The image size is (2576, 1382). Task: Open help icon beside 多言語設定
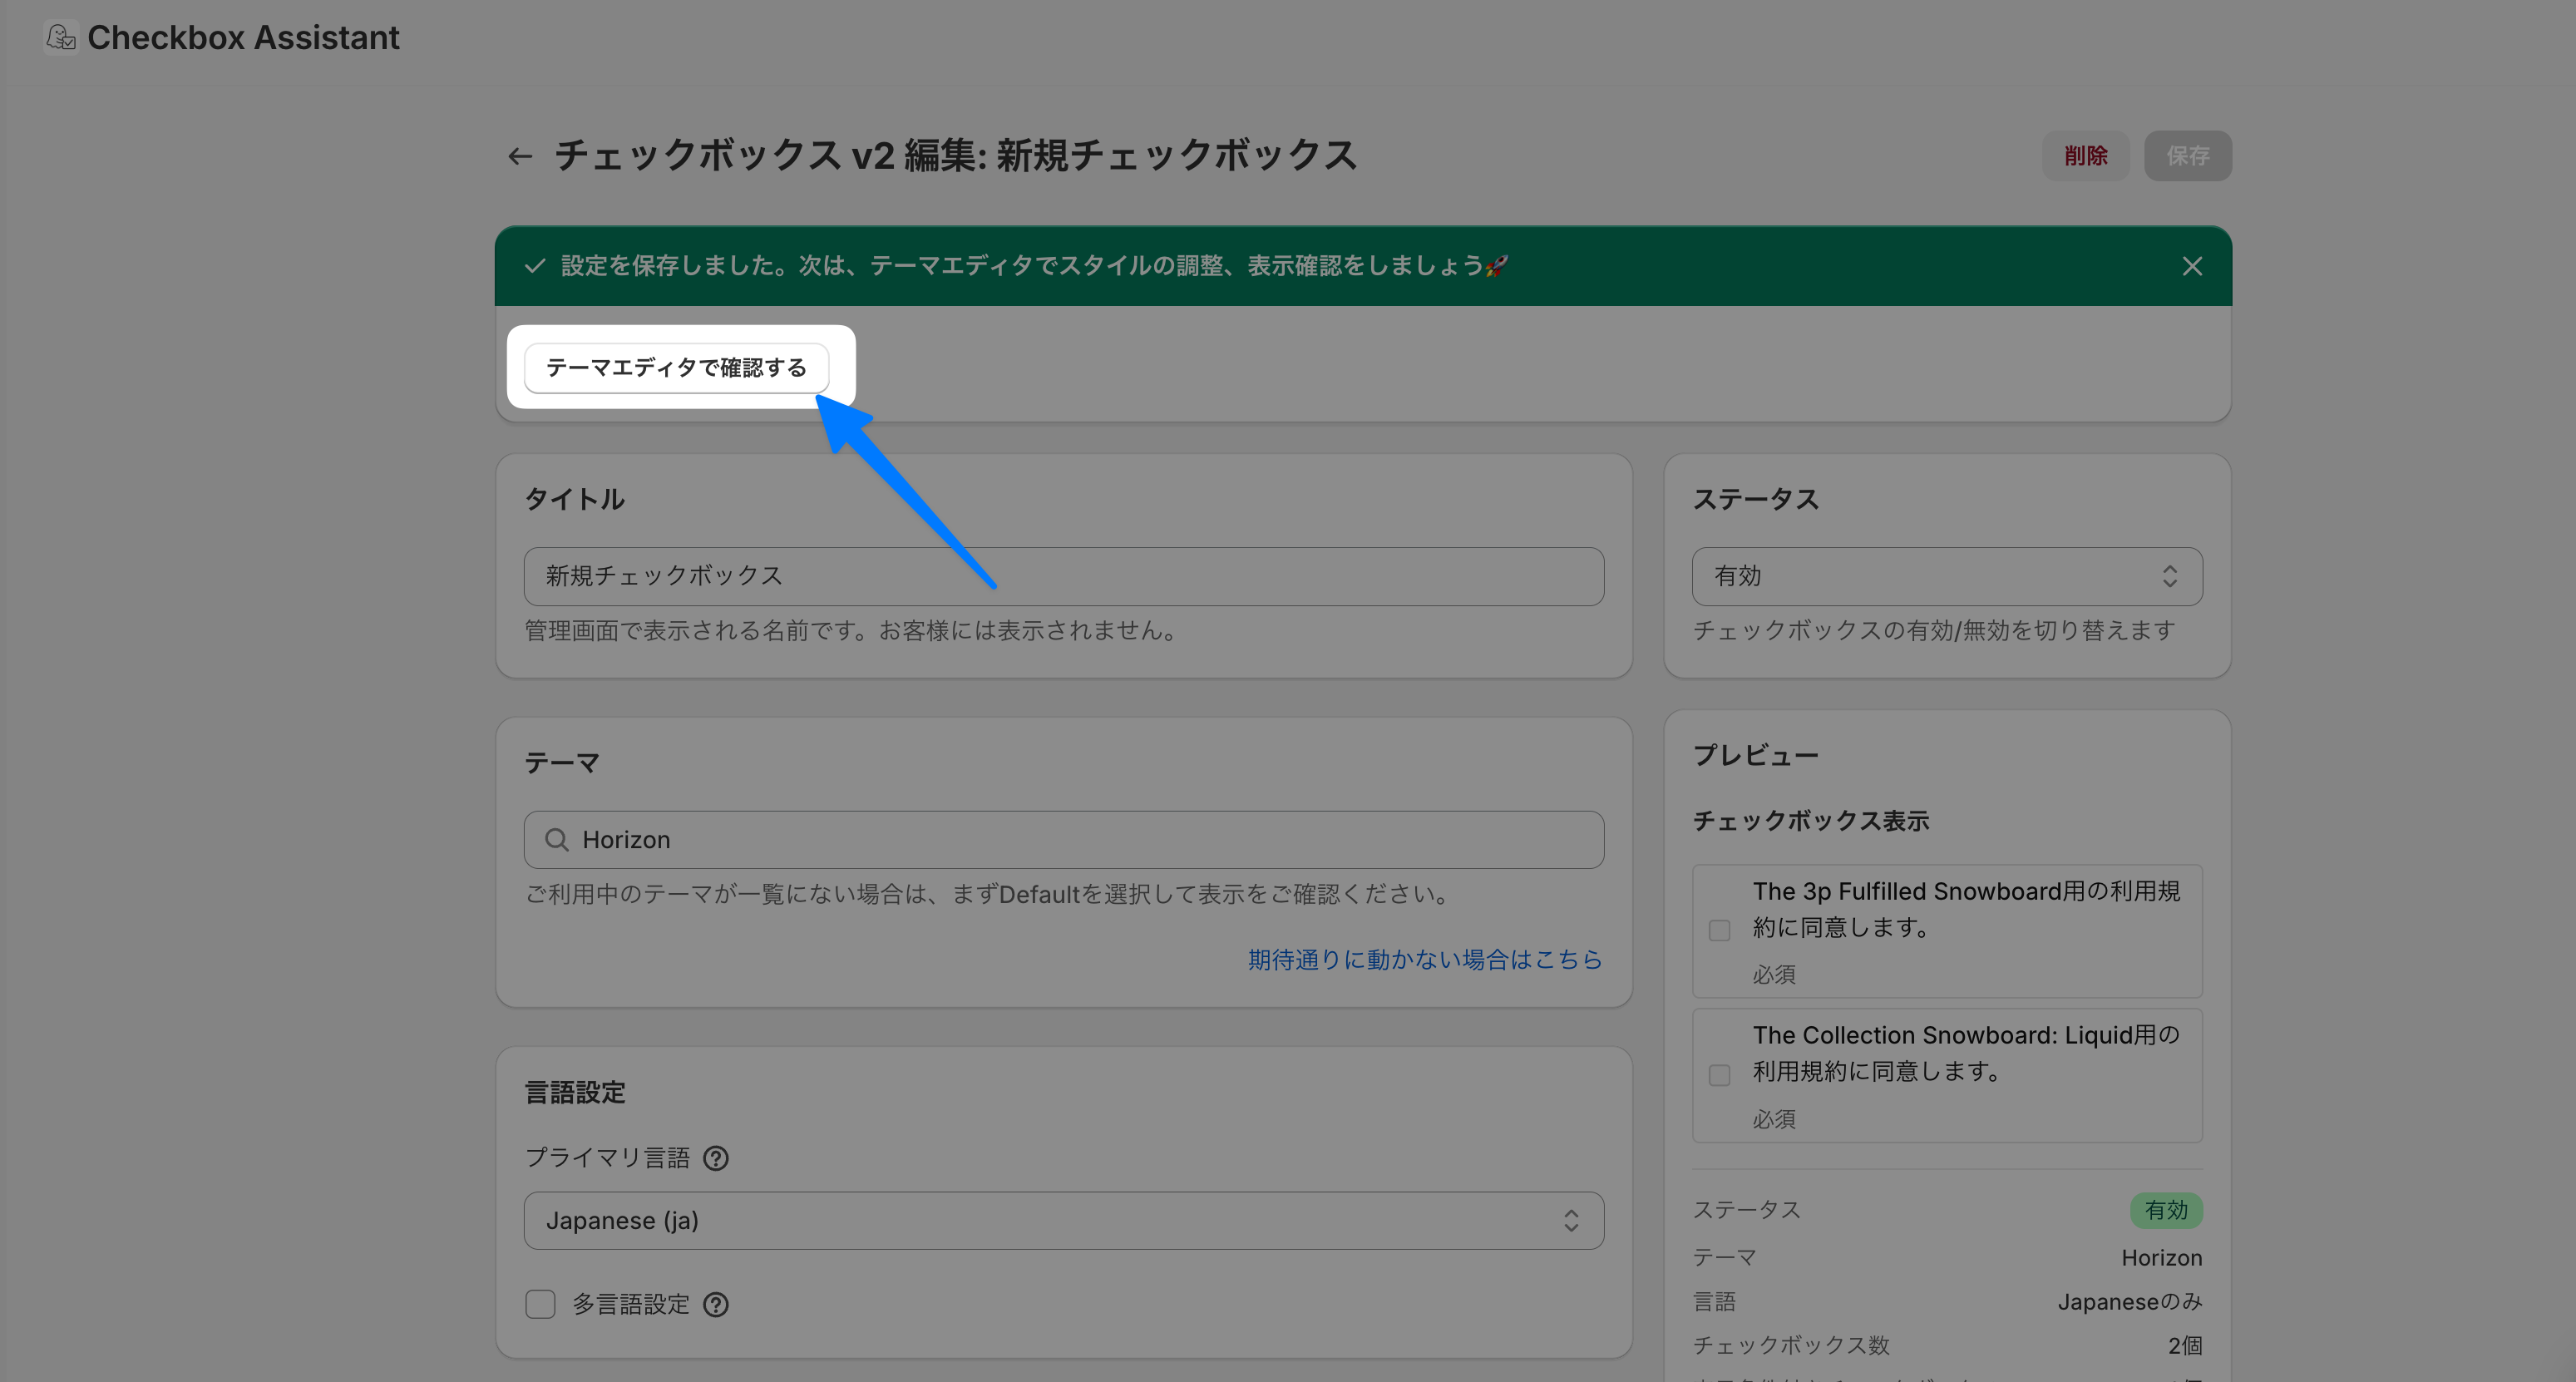(x=716, y=1304)
